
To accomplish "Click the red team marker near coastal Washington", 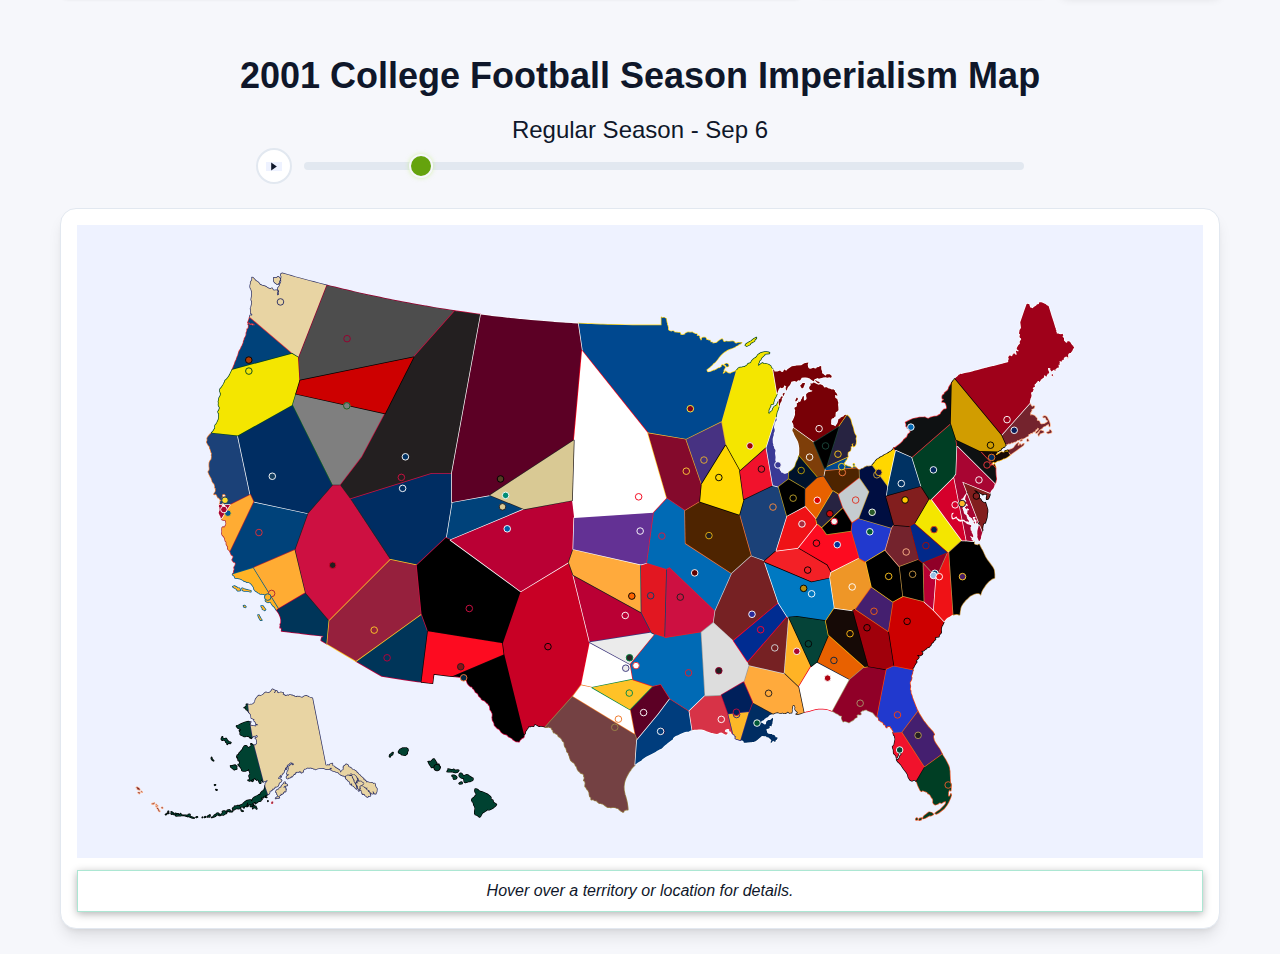I will tap(250, 360).
